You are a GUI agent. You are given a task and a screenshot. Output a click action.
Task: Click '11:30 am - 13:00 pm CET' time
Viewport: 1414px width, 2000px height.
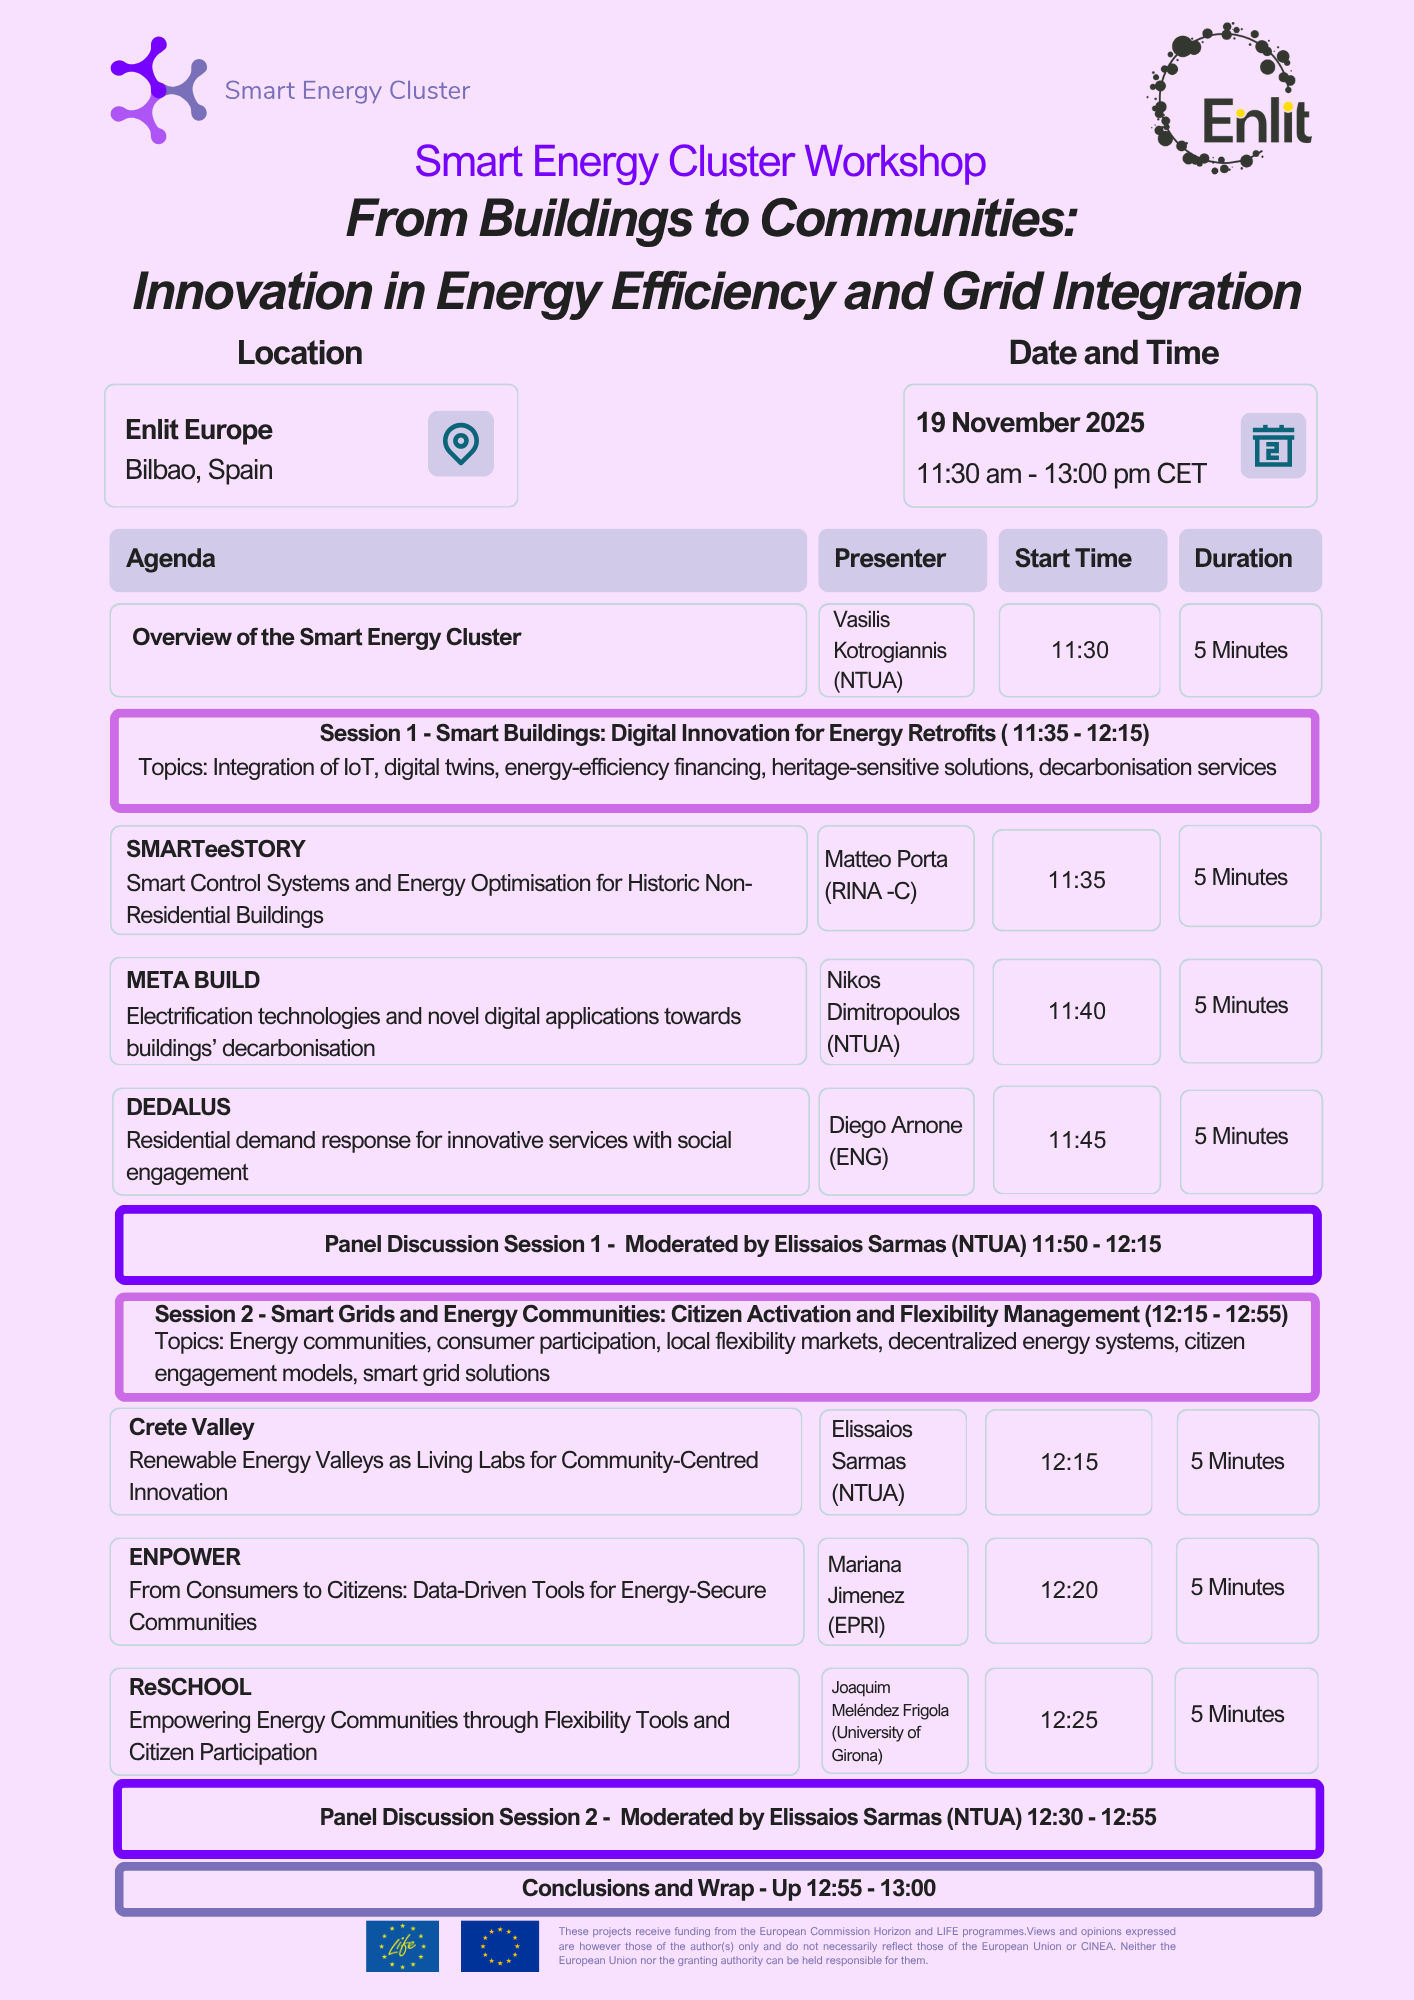(x=1061, y=474)
